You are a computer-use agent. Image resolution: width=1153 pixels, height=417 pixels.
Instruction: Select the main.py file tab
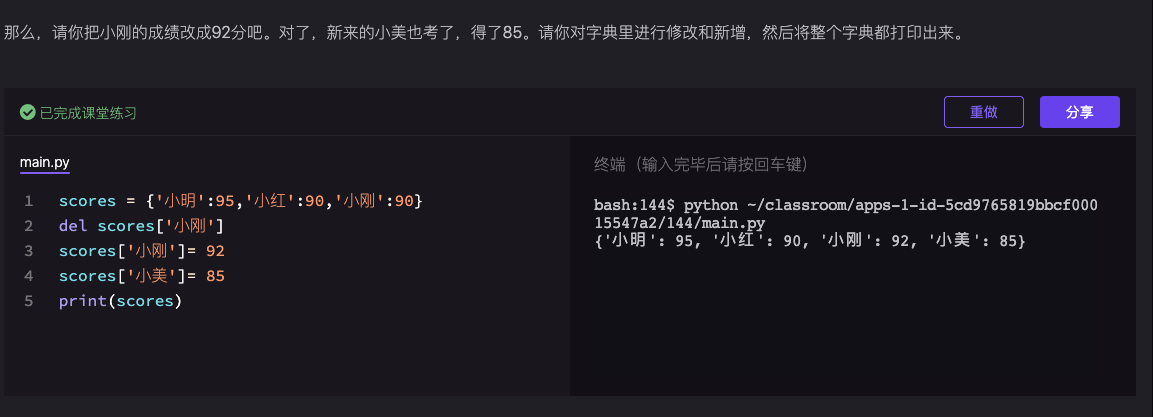pyautogui.click(x=45, y=162)
